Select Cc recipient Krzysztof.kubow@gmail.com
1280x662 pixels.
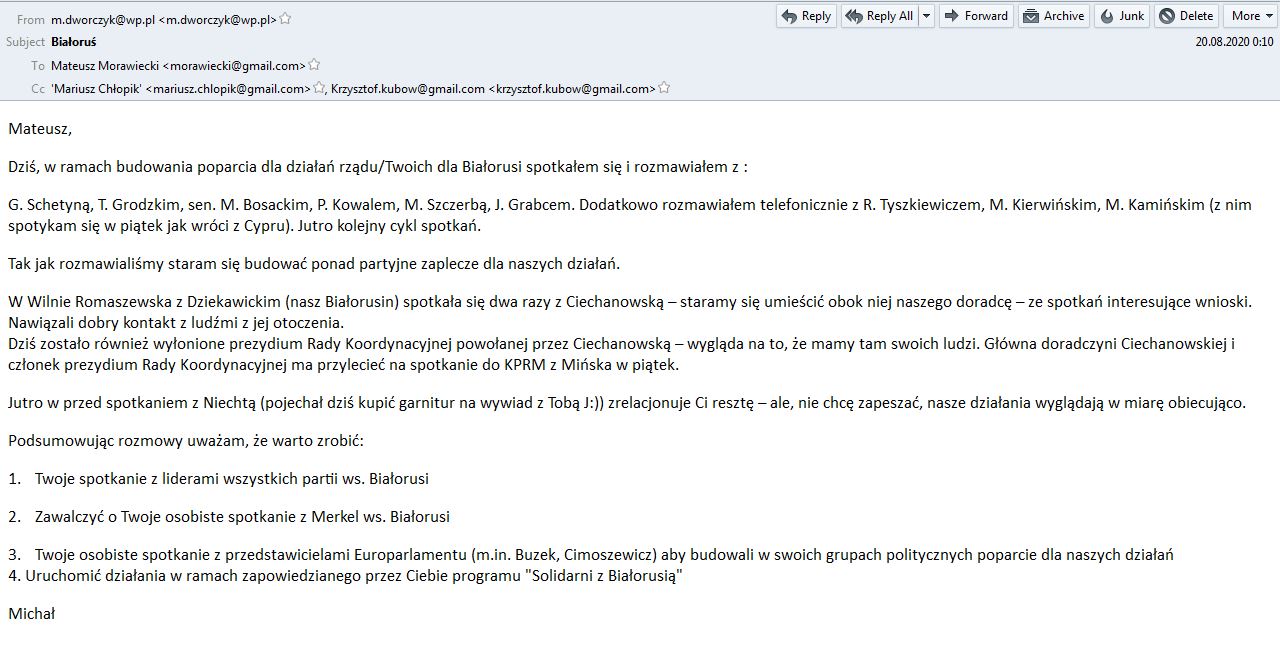(x=493, y=89)
